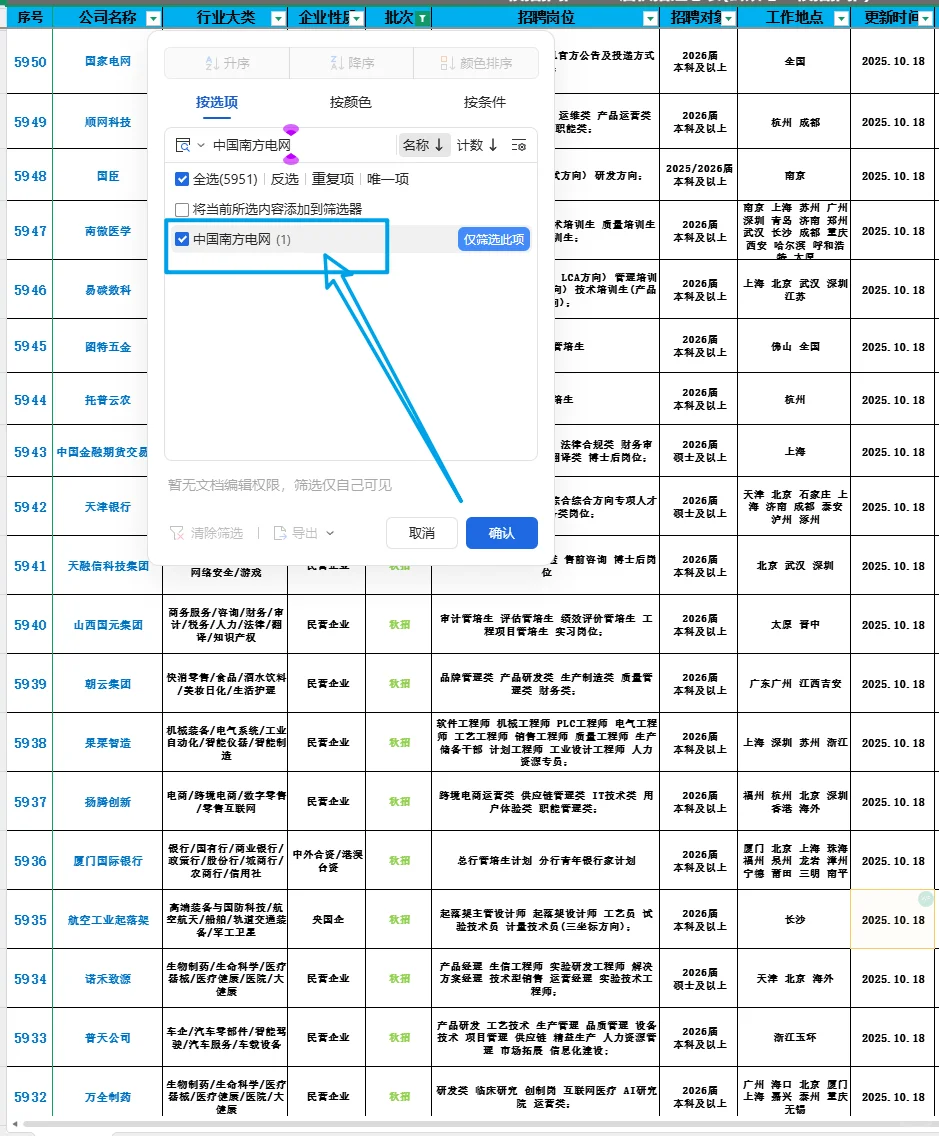
Task: Check 将当前所选内容添加到筛选器 checkbox
Action: [x=182, y=209]
